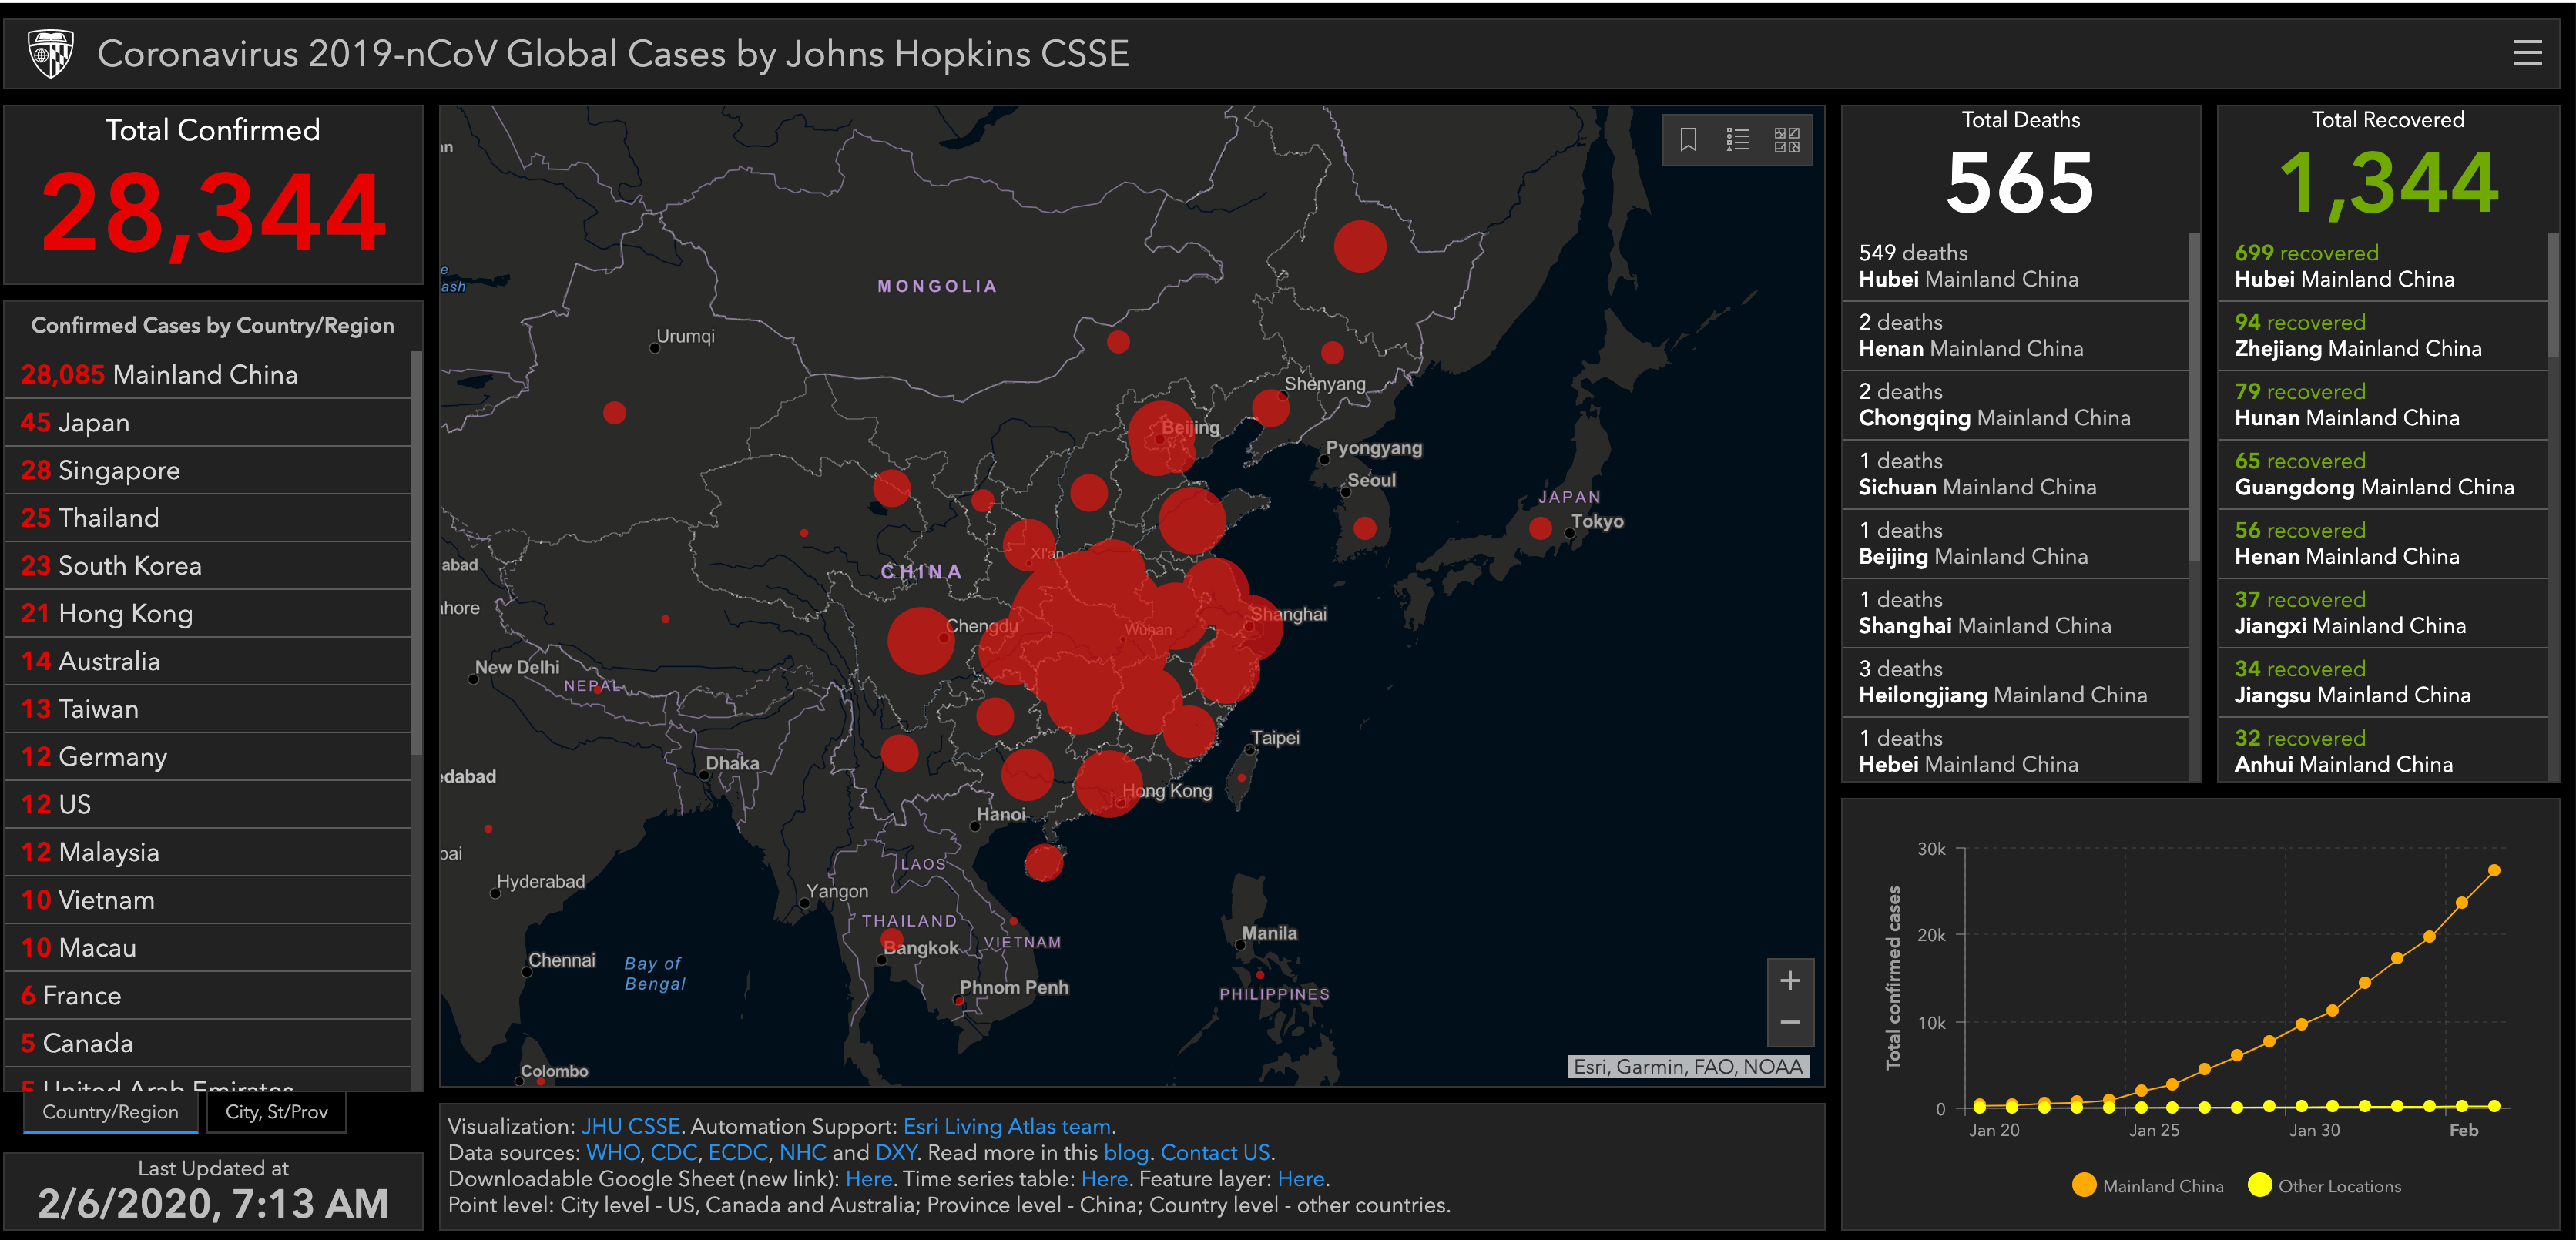Click the bookmarks icon on map

coord(1688,140)
